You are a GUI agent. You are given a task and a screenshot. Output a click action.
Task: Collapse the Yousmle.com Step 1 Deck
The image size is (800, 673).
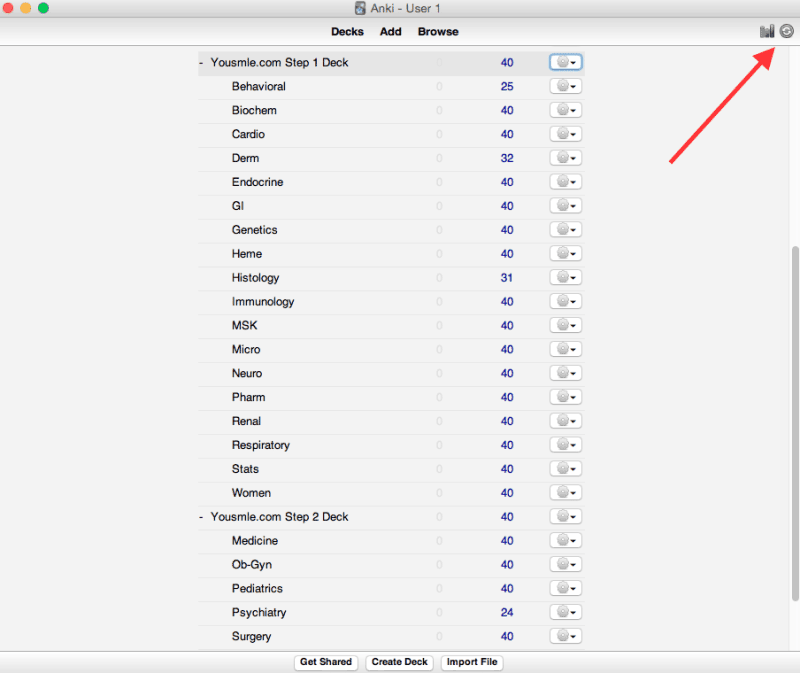point(201,63)
